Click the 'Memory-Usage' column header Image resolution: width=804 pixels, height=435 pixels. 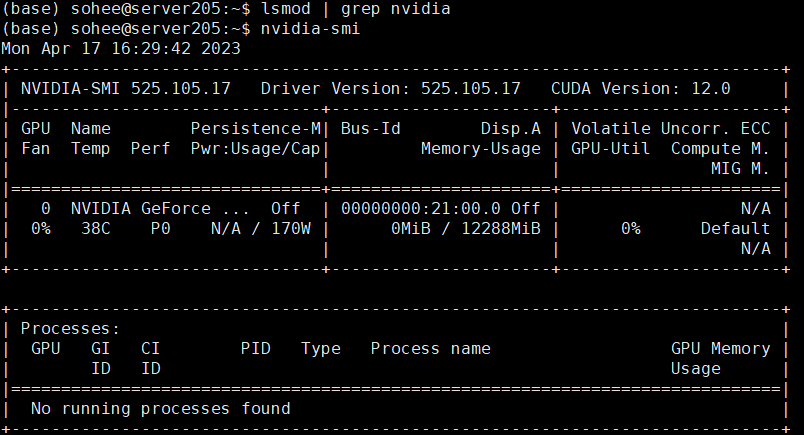(x=480, y=149)
